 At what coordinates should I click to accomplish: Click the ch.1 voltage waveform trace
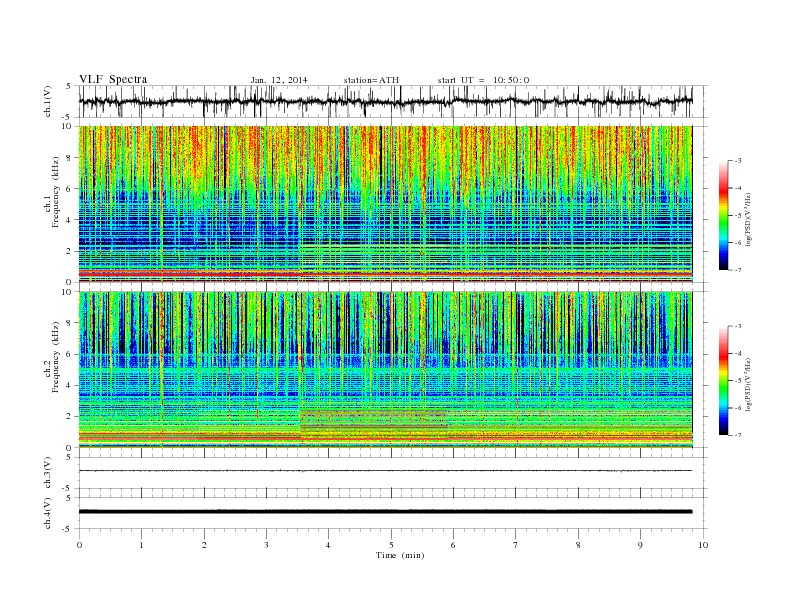[385, 101]
